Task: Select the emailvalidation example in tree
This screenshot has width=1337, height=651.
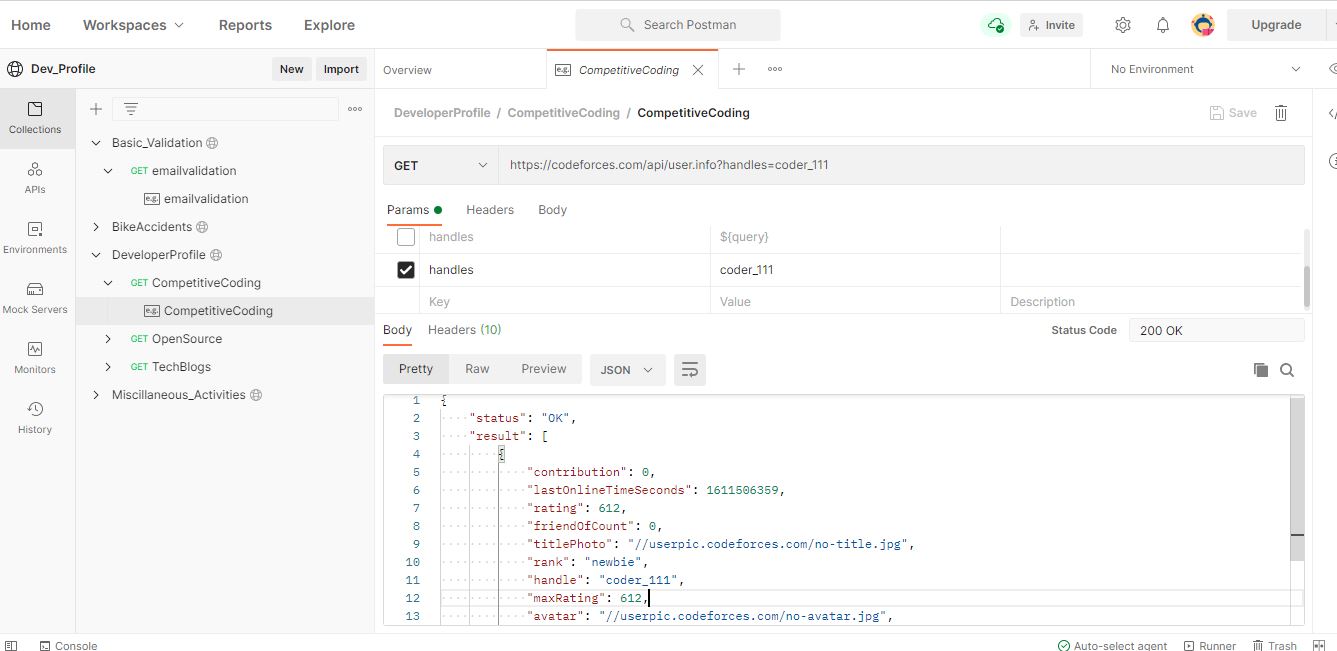Action: coord(206,199)
